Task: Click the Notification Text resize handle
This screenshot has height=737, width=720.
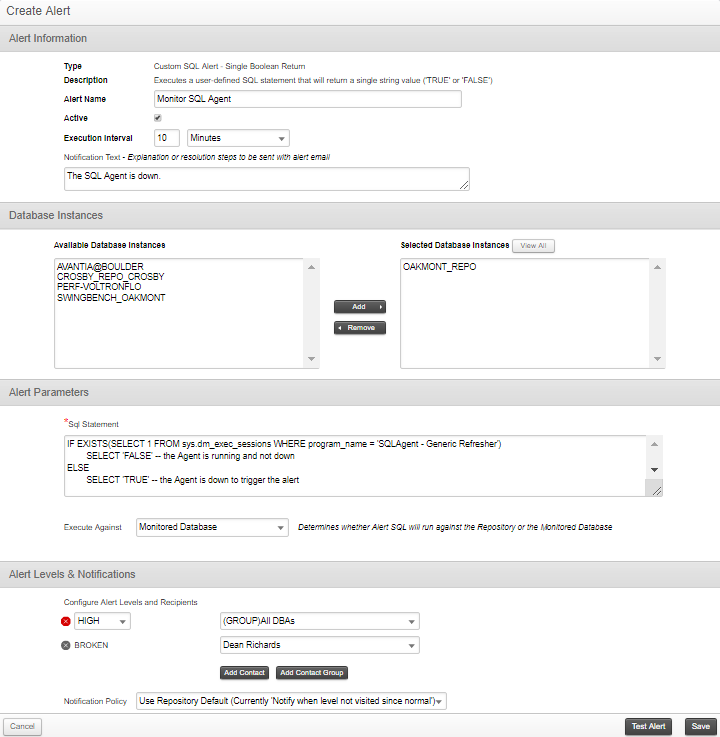Action: [x=464, y=185]
